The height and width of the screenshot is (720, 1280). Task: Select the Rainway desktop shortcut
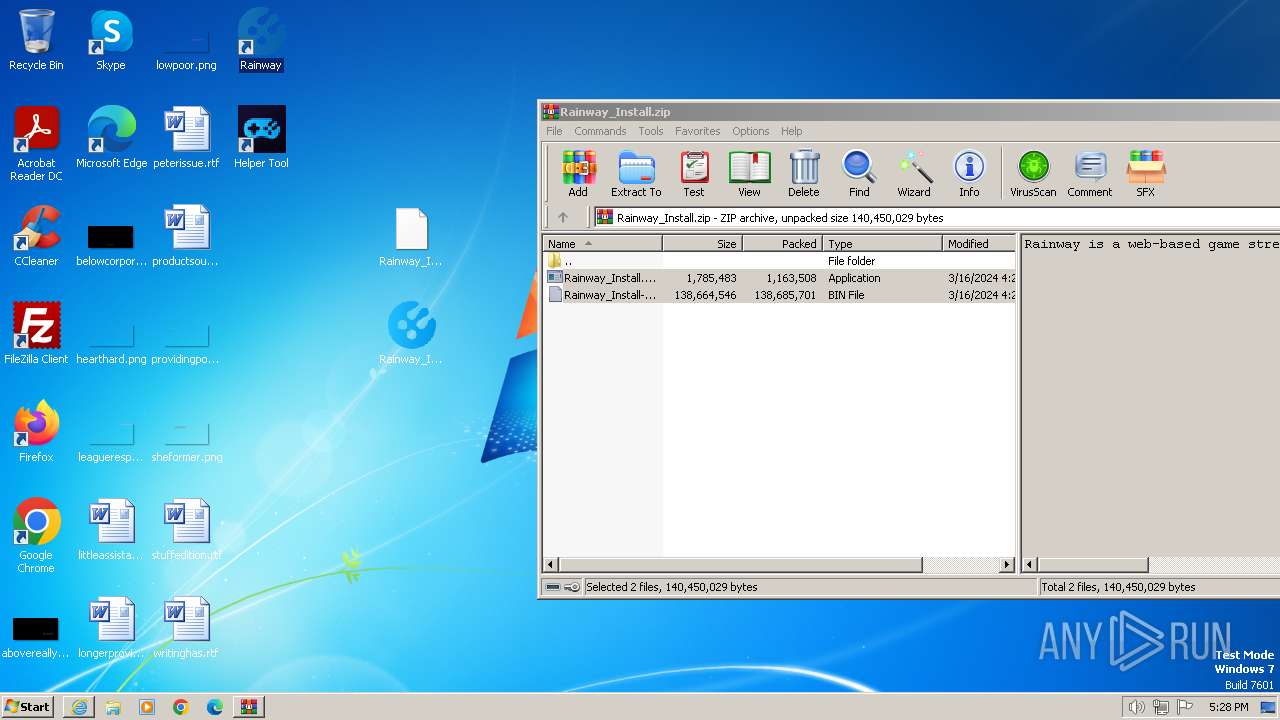pyautogui.click(x=261, y=40)
